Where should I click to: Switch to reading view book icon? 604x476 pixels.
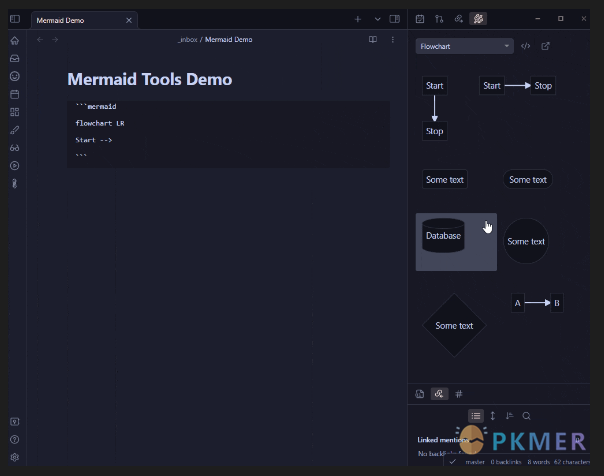click(373, 40)
